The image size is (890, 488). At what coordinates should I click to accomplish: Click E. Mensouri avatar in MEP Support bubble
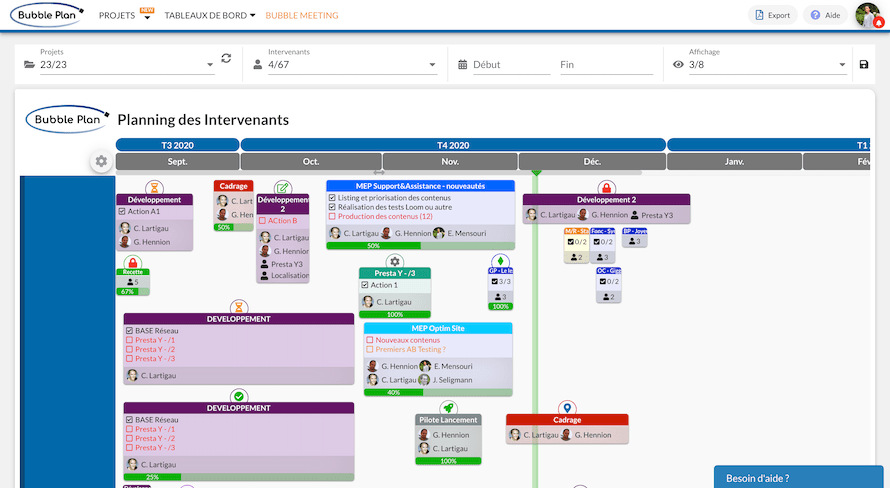pos(439,233)
